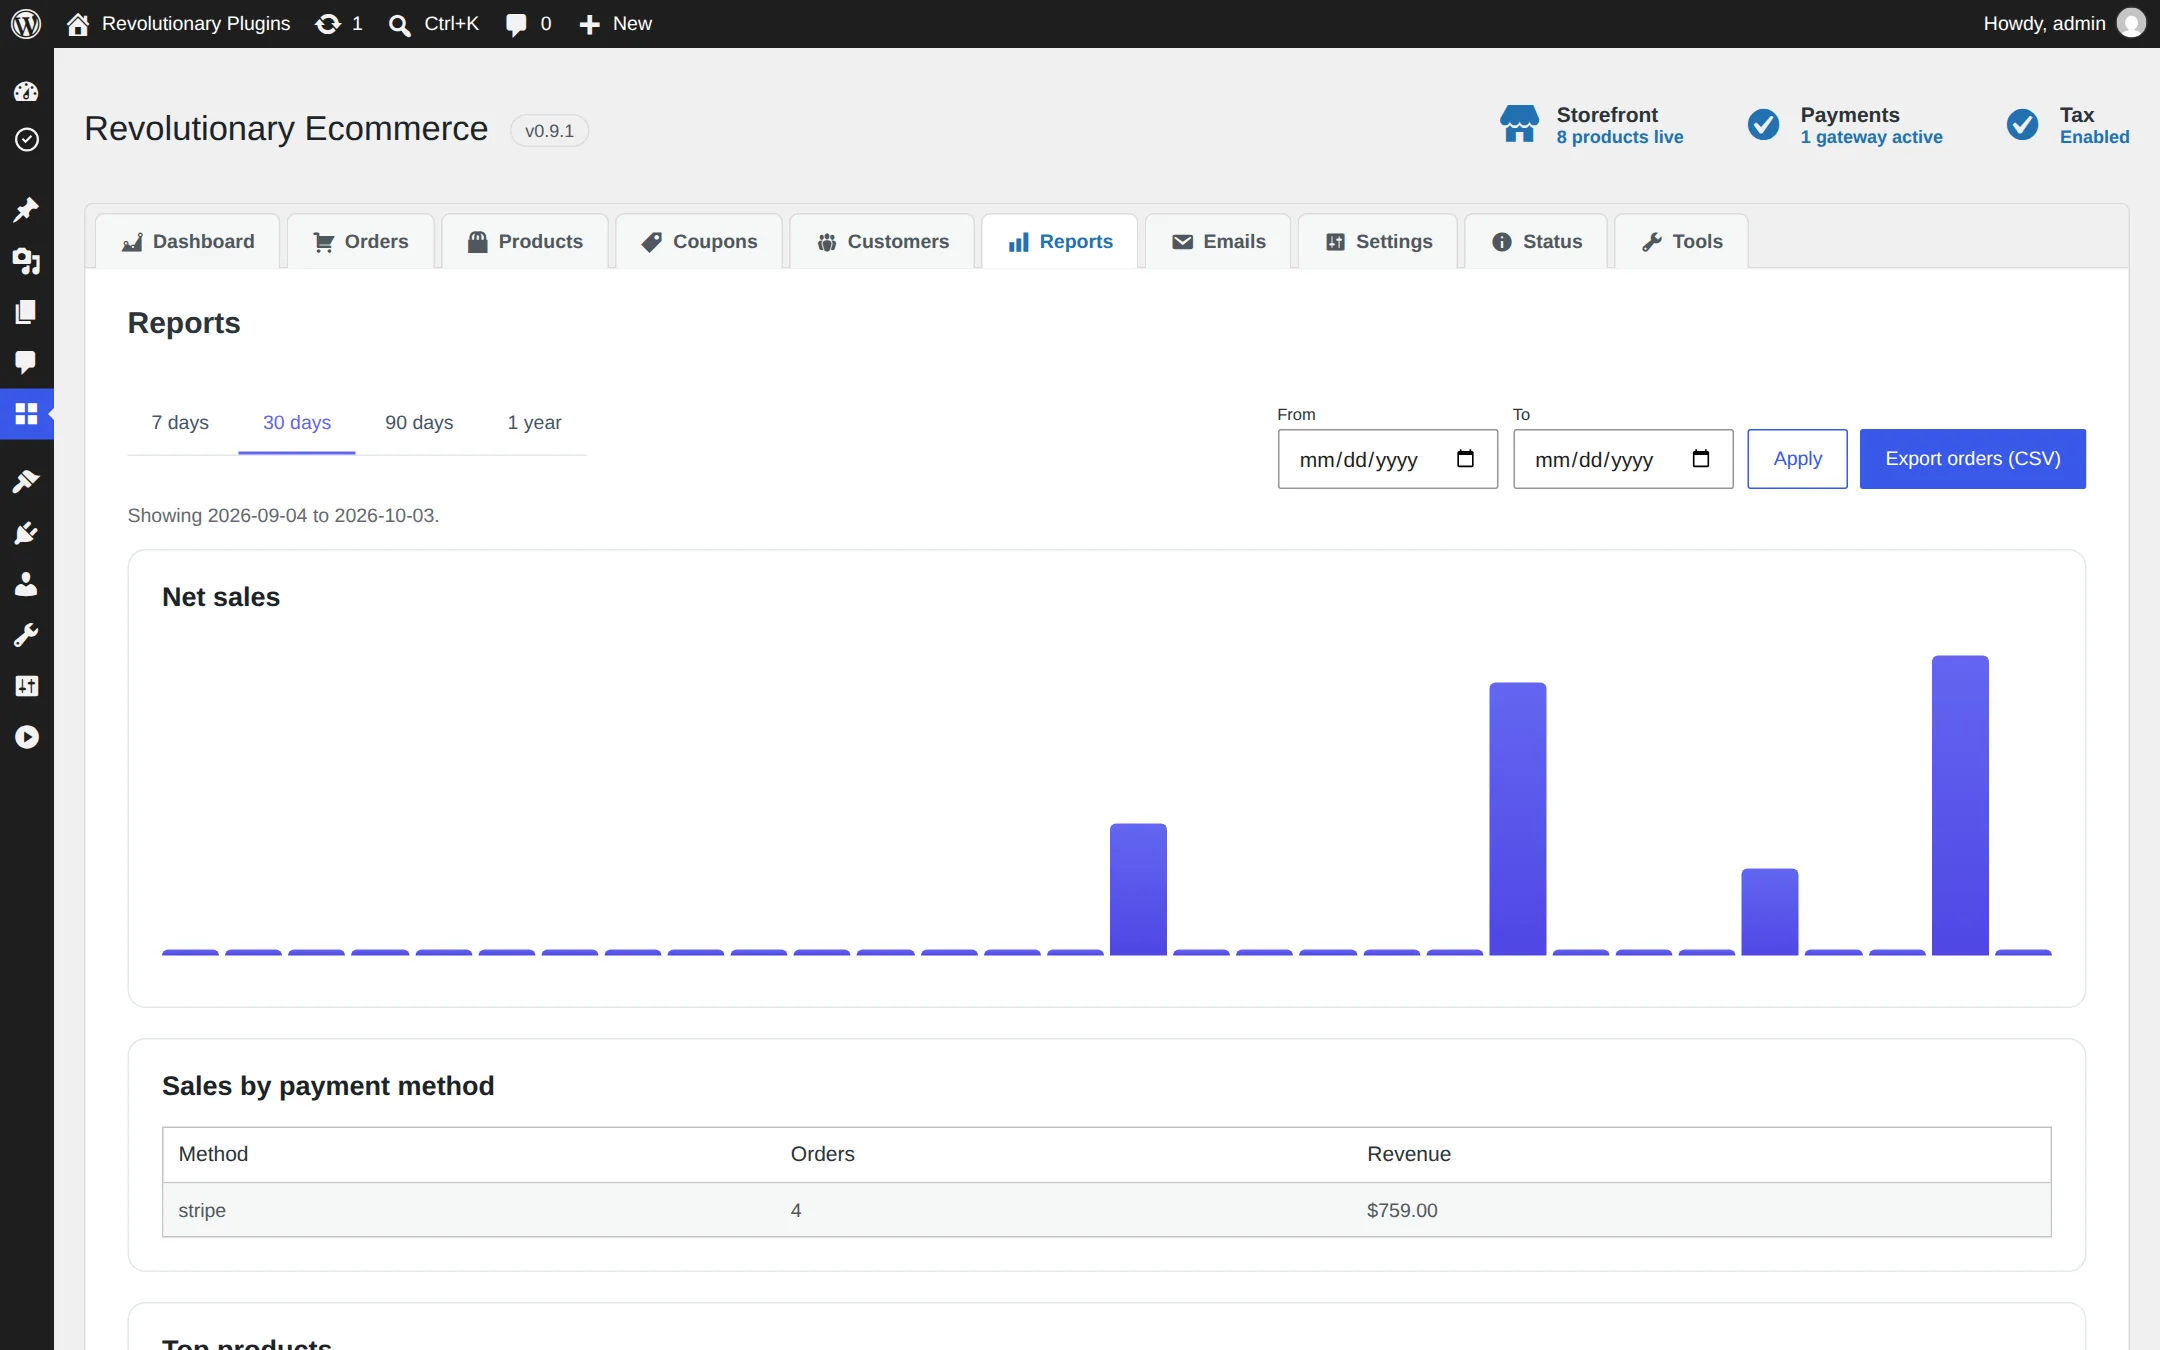
Task: Open the From date calendar picker
Action: 1465,459
